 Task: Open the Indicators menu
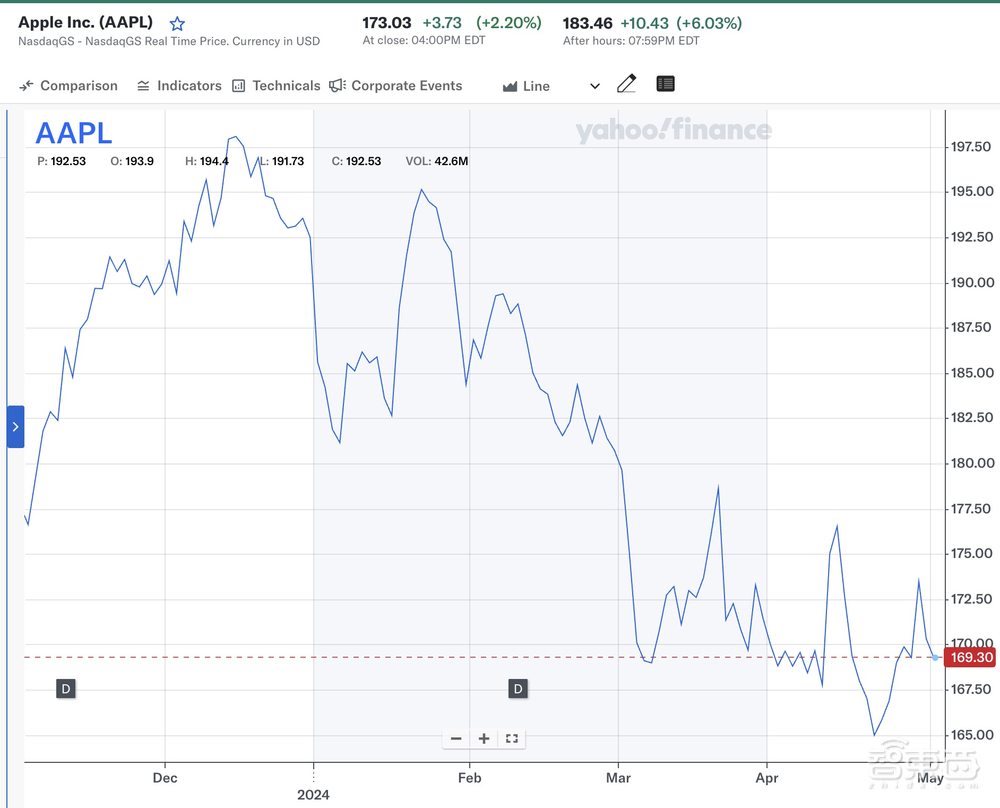coord(179,86)
